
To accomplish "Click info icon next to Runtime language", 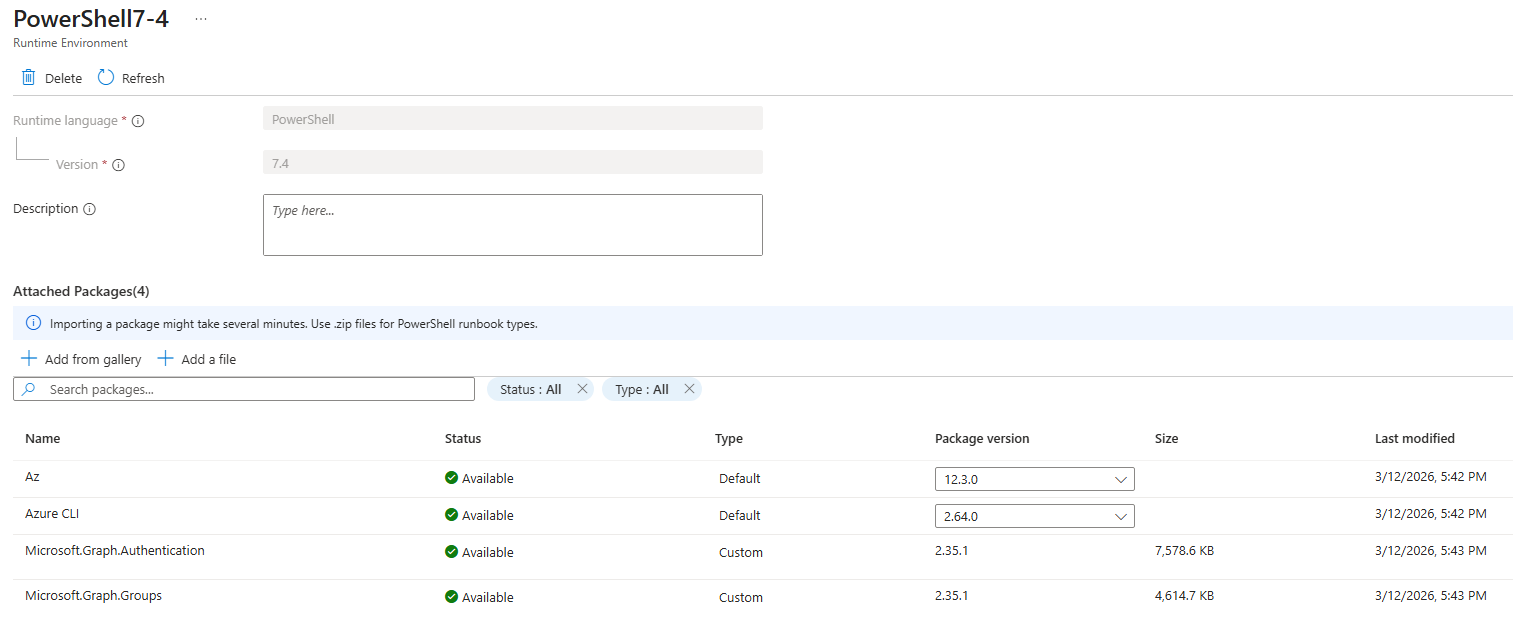I will (138, 121).
